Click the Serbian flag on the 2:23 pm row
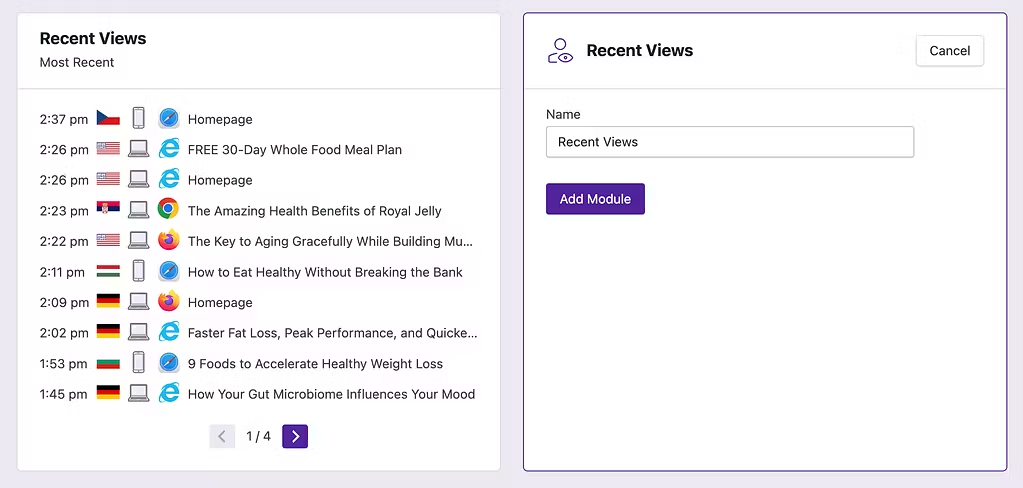The height and width of the screenshot is (488, 1023). point(108,209)
